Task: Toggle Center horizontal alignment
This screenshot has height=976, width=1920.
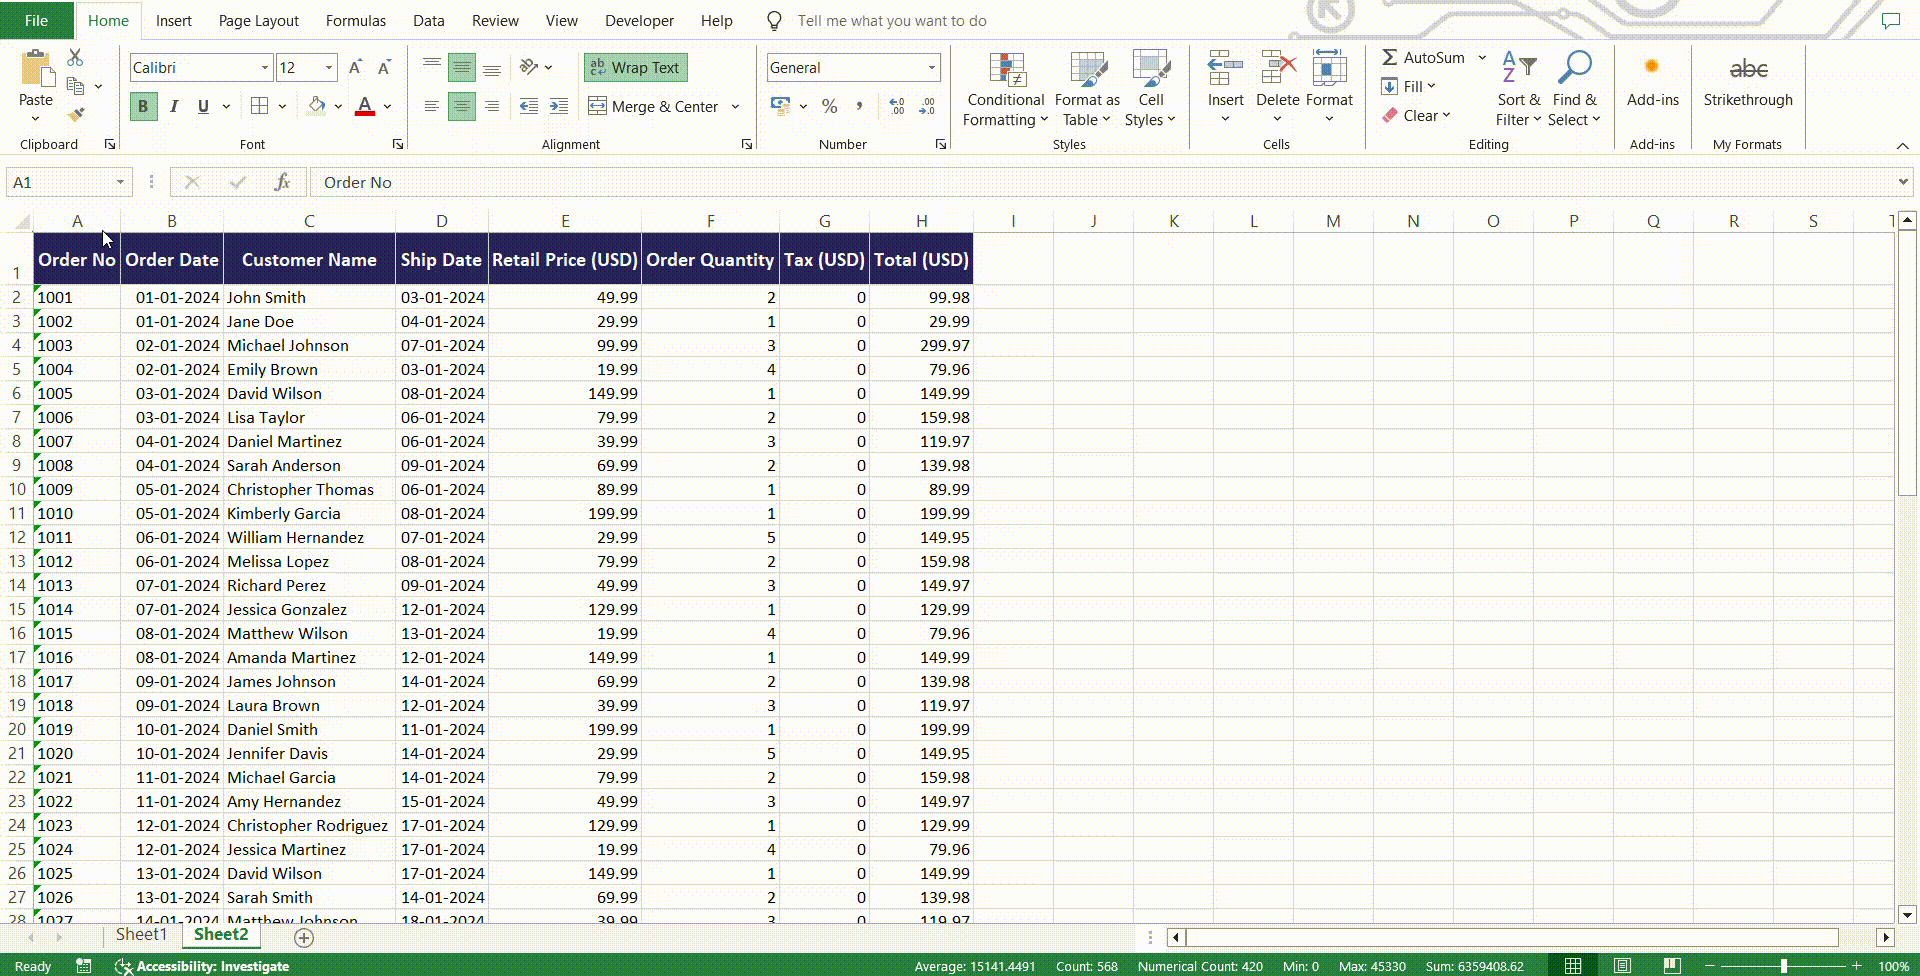Action: pyautogui.click(x=461, y=106)
